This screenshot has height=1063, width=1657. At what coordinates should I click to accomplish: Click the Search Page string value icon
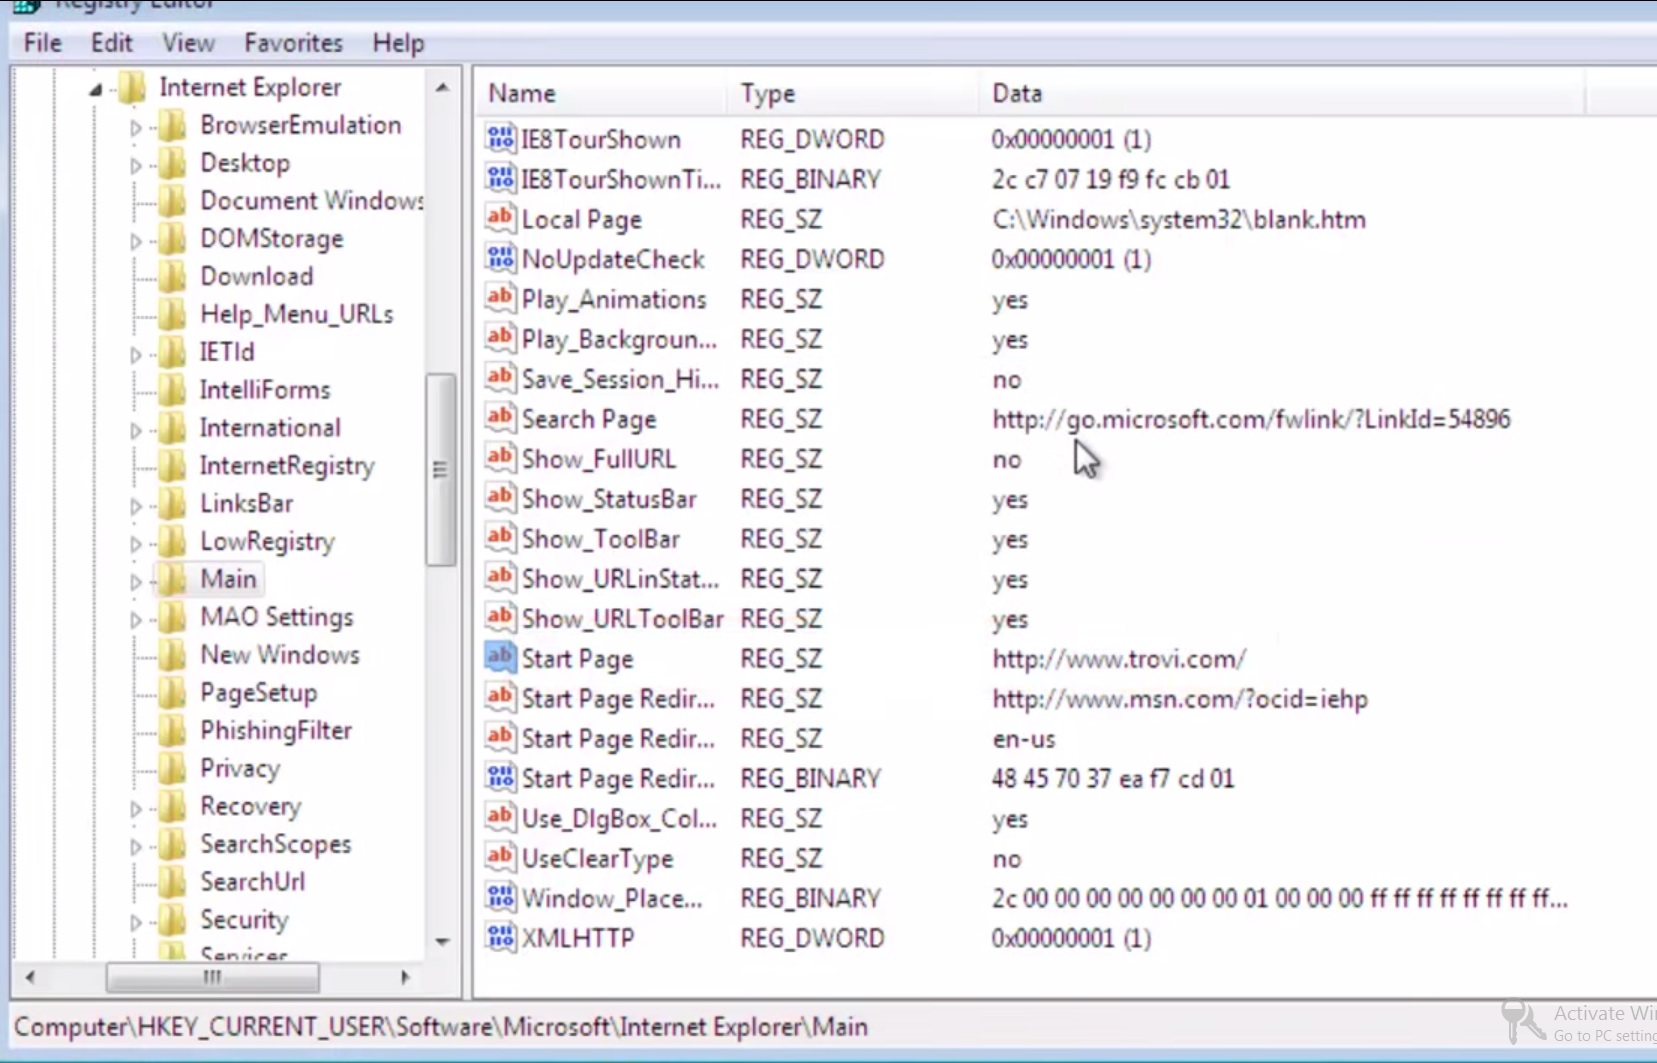click(x=500, y=417)
